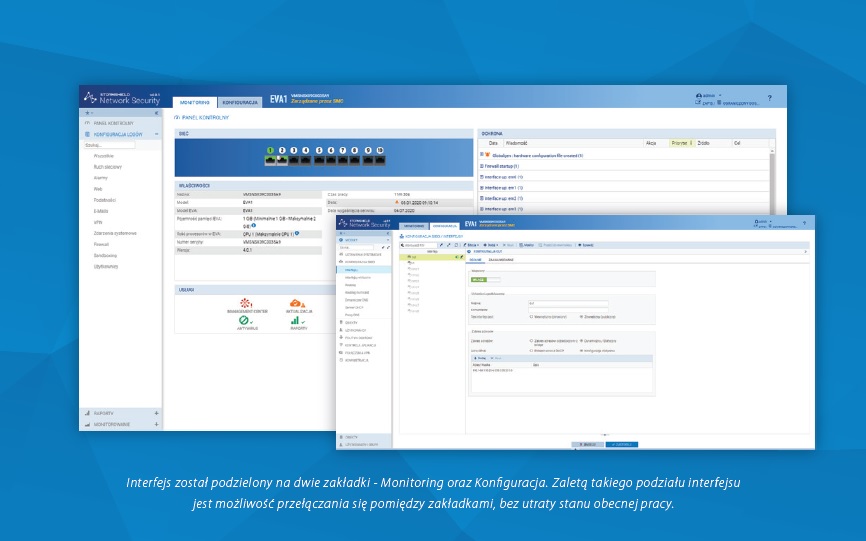Click network port 1 icon in back window
The image size is (866, 541).
click(x=270, y=161)
